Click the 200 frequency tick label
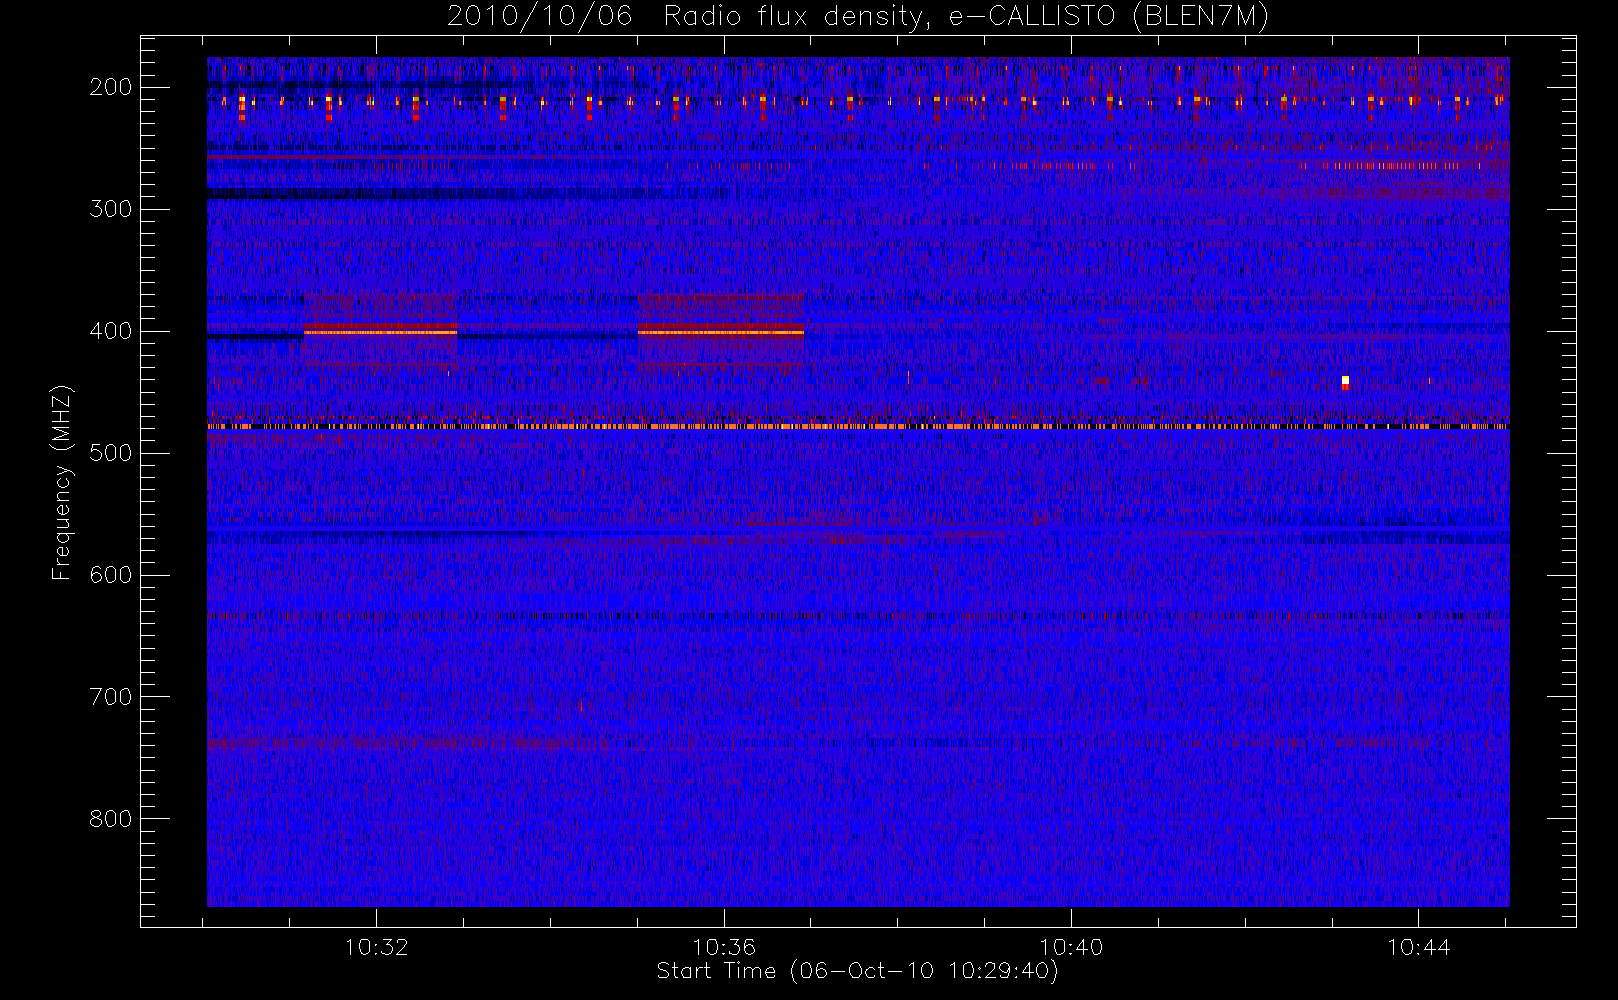The height and width of the screenshot is (1000, 1618). pos(111,87)
